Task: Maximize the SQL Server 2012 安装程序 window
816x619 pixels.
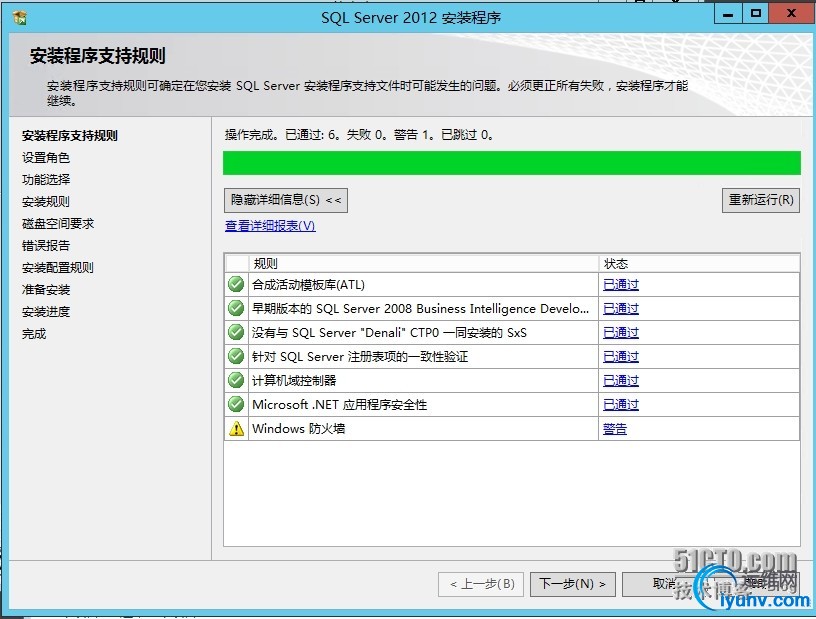Action: point(756,14)
